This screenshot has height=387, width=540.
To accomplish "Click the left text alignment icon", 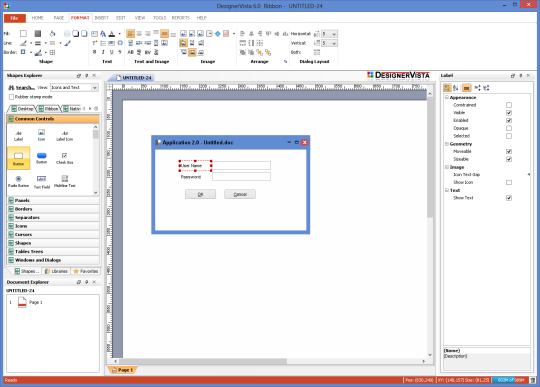I will 131,34.
